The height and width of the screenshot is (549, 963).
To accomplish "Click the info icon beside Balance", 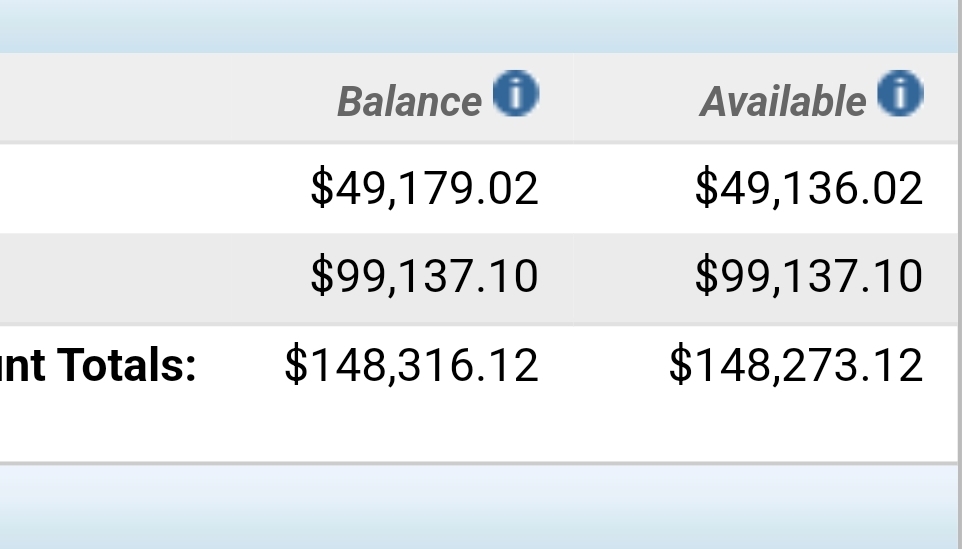I will pos(516,93).
